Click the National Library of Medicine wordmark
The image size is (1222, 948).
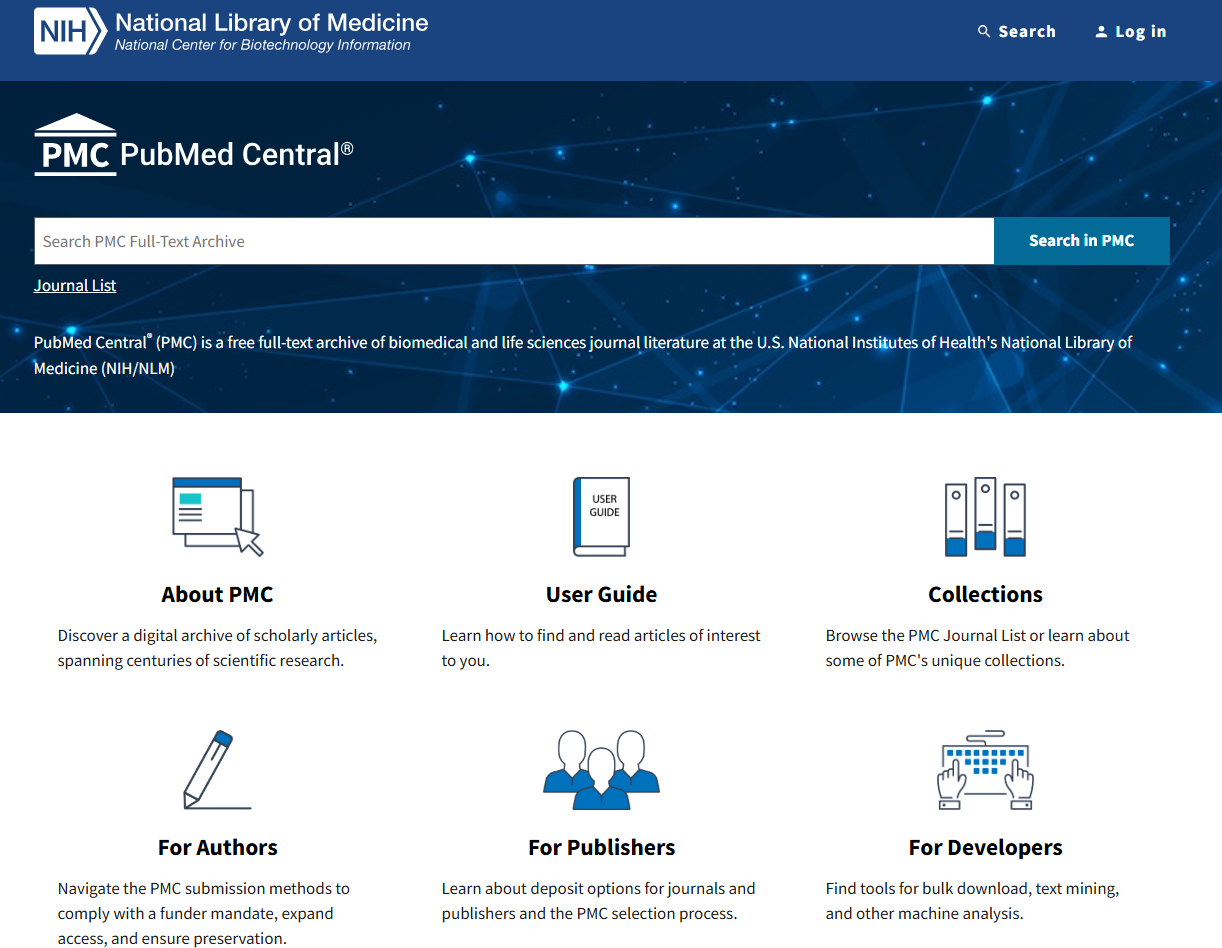[x=271, y=24]
